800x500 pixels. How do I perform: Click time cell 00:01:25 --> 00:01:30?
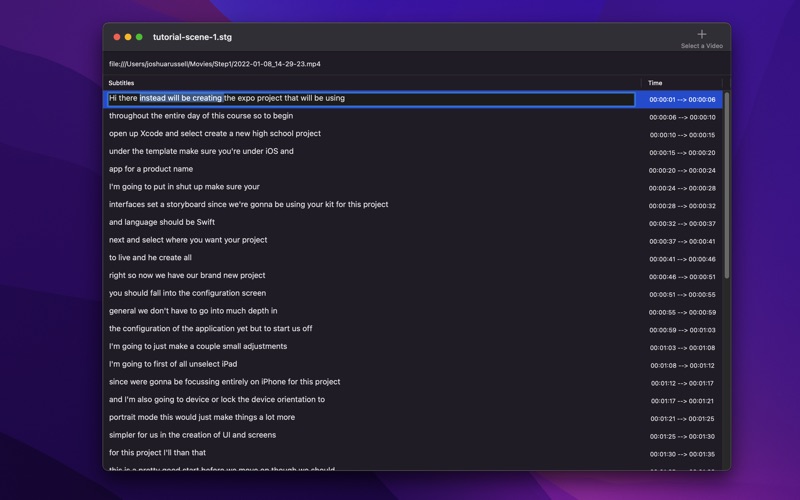[x=682, y=437]
